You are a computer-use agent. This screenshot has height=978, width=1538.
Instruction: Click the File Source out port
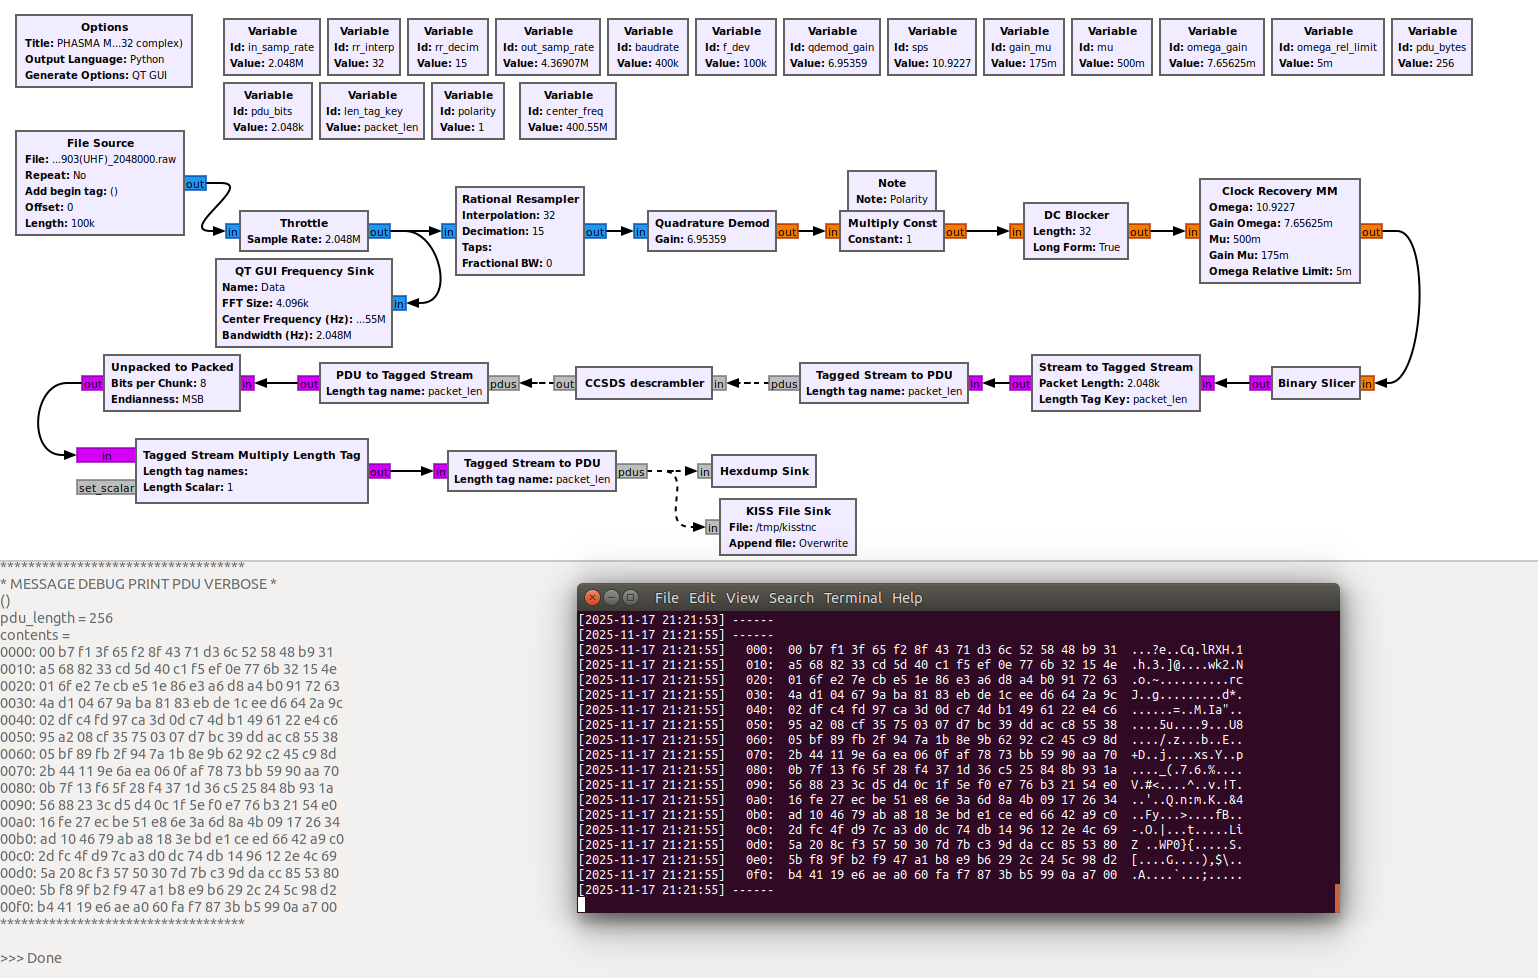click(195, 184)
